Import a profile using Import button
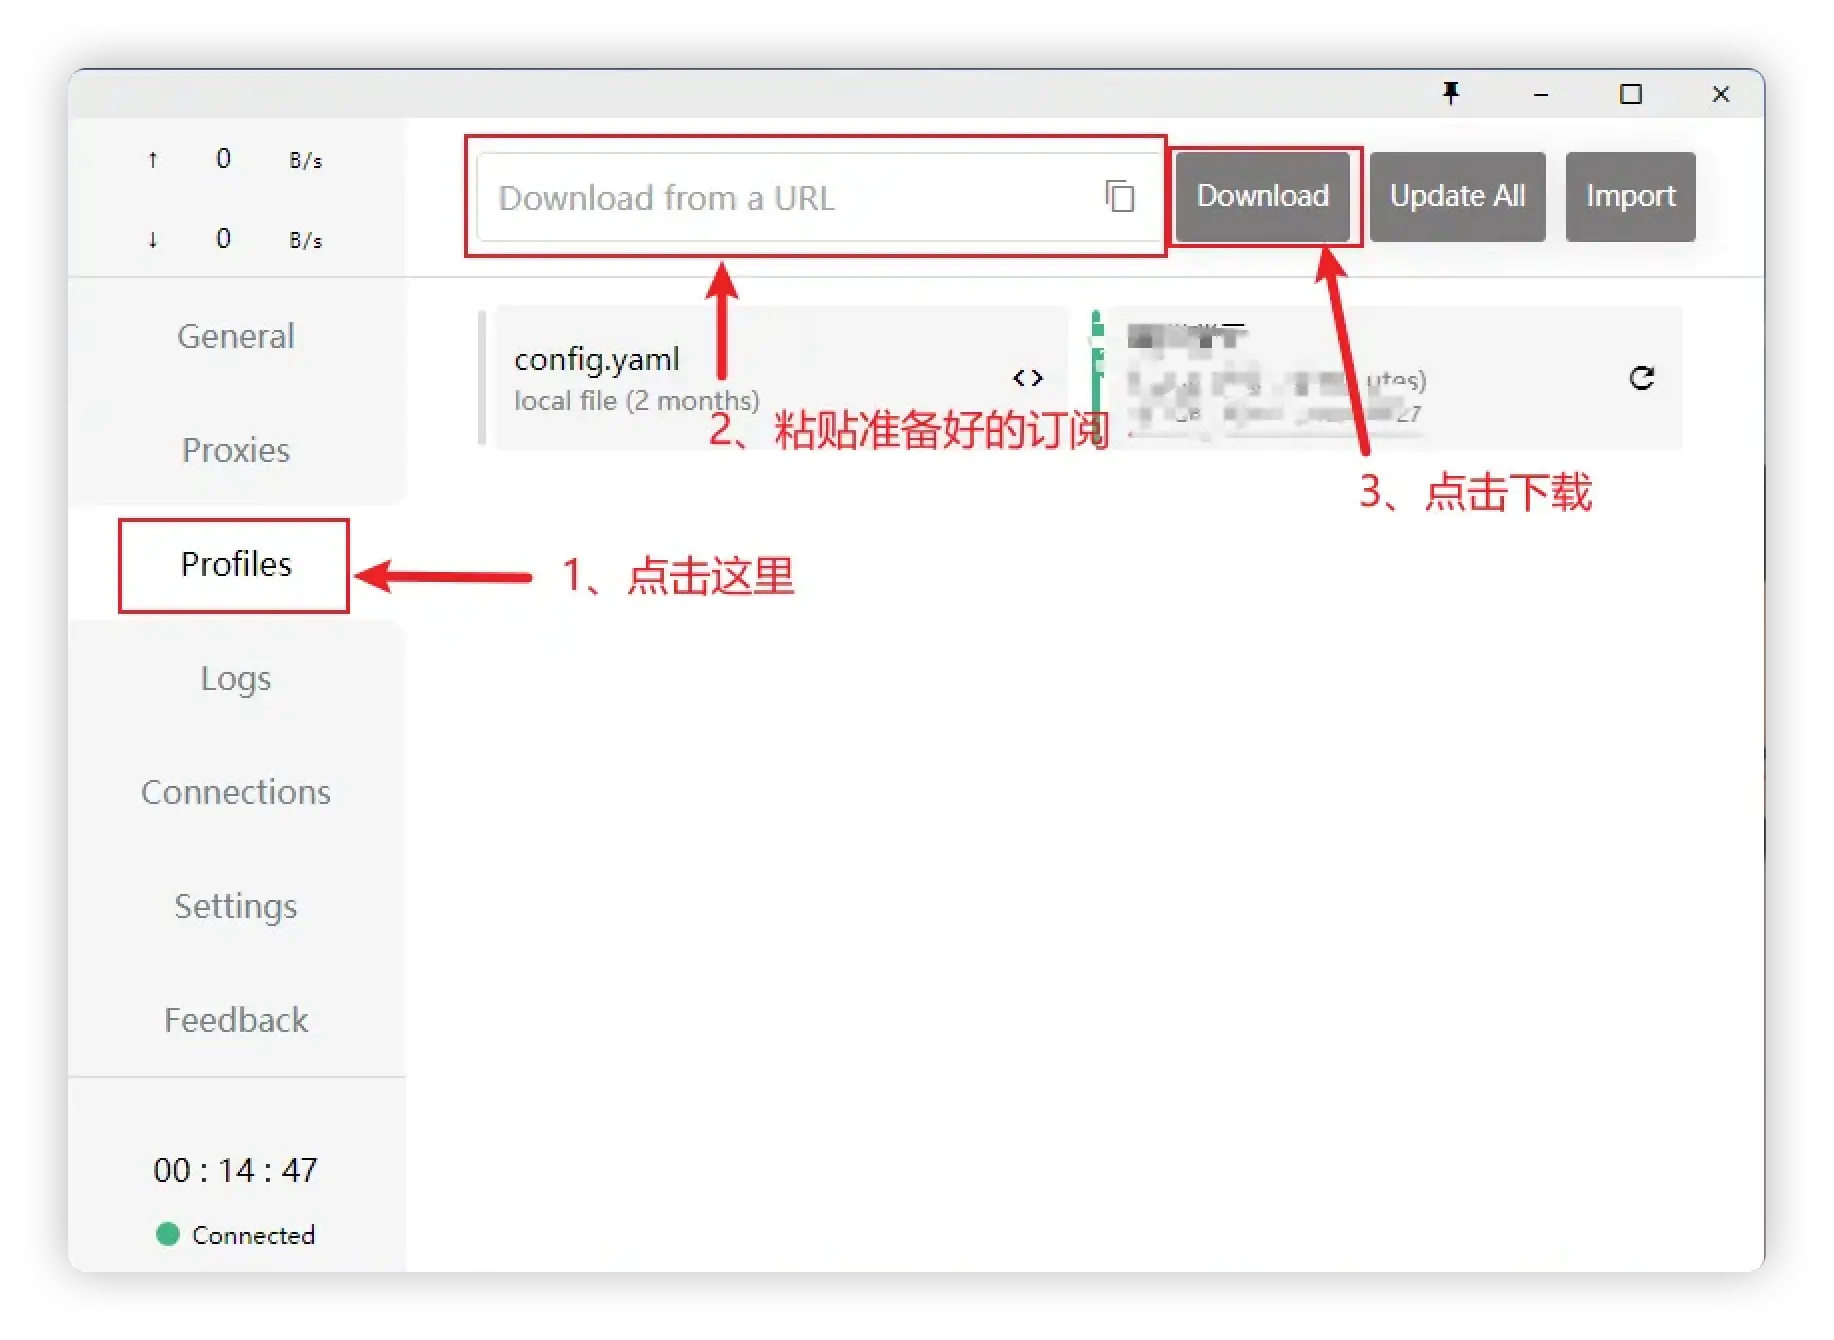 point(1630,196)
